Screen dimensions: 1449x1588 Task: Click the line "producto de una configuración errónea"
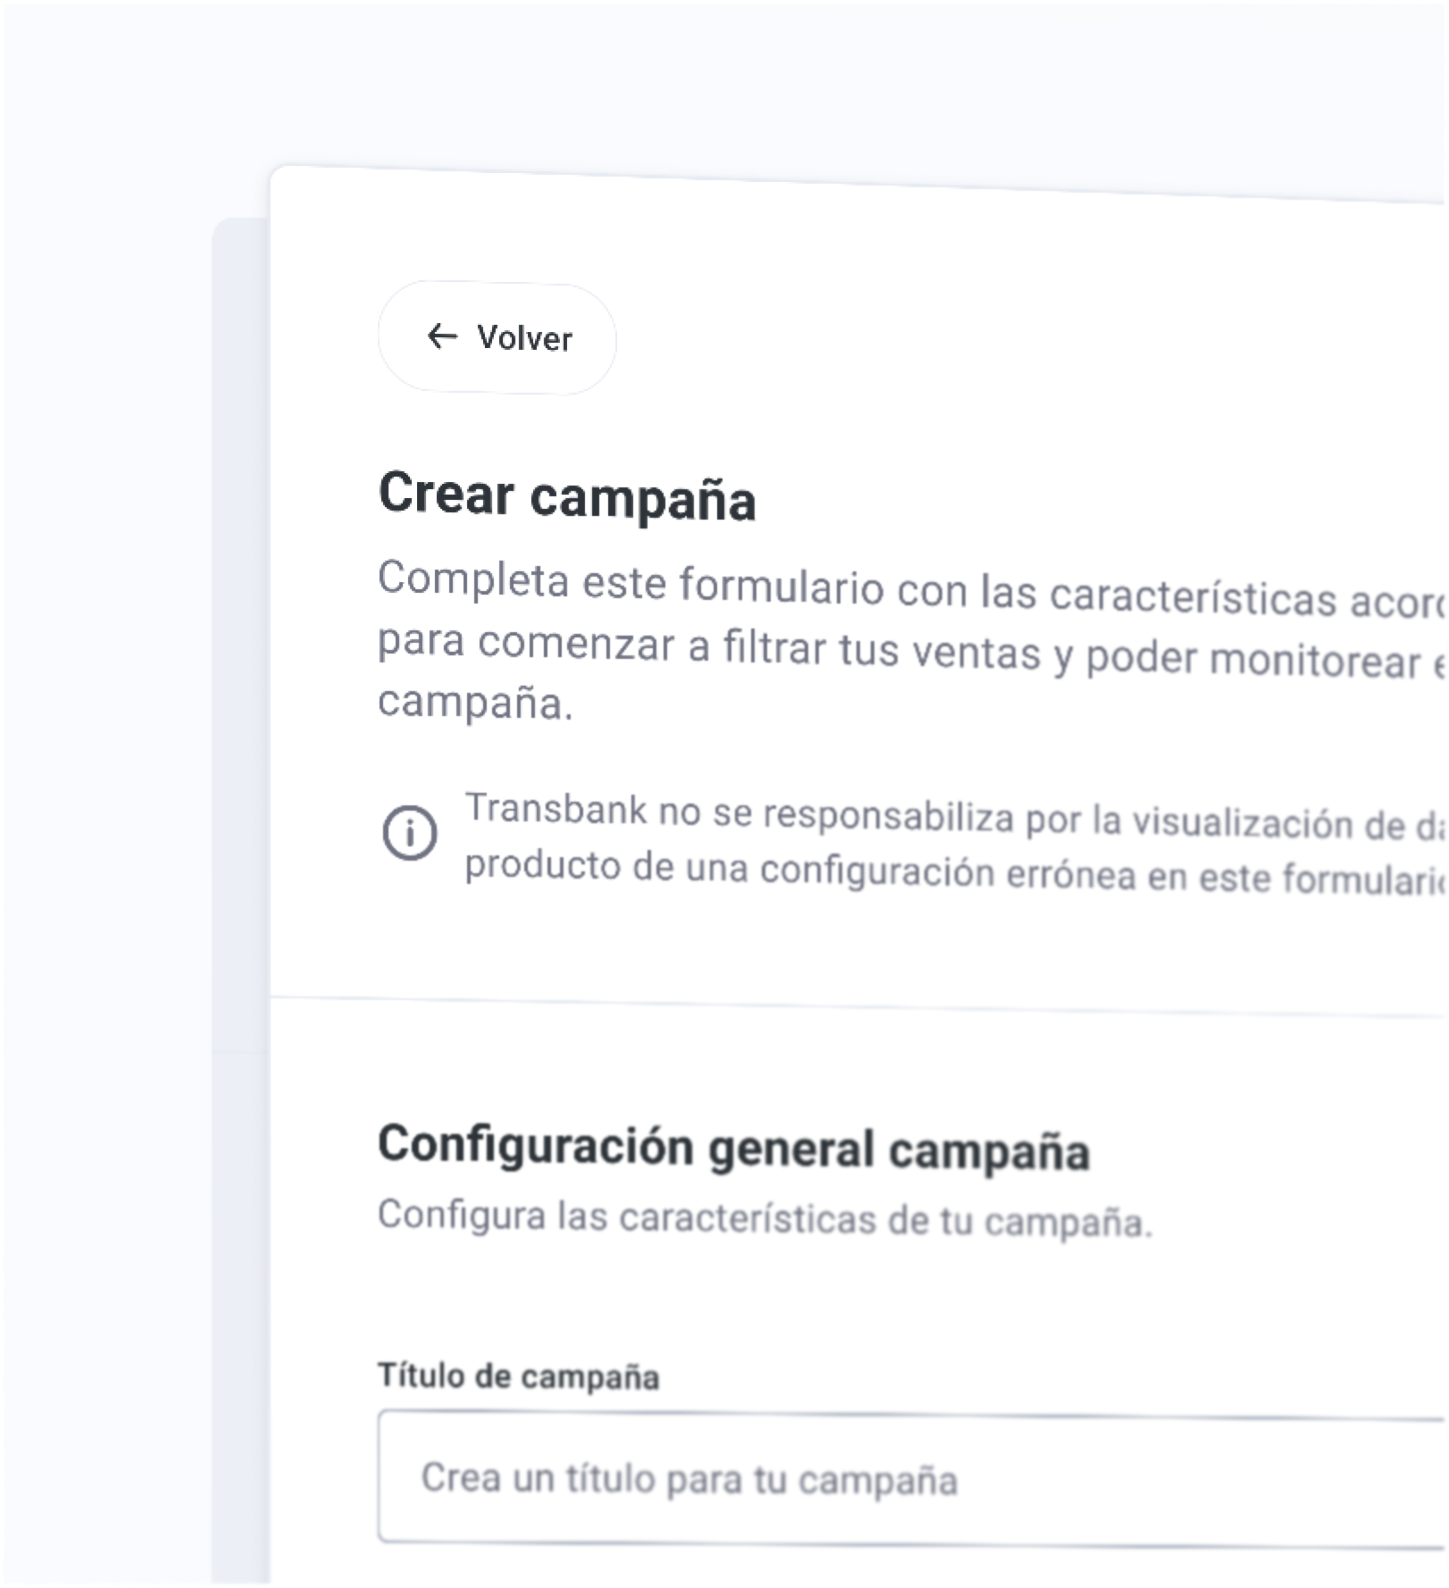pyautogui.click(x=955, y=871)
